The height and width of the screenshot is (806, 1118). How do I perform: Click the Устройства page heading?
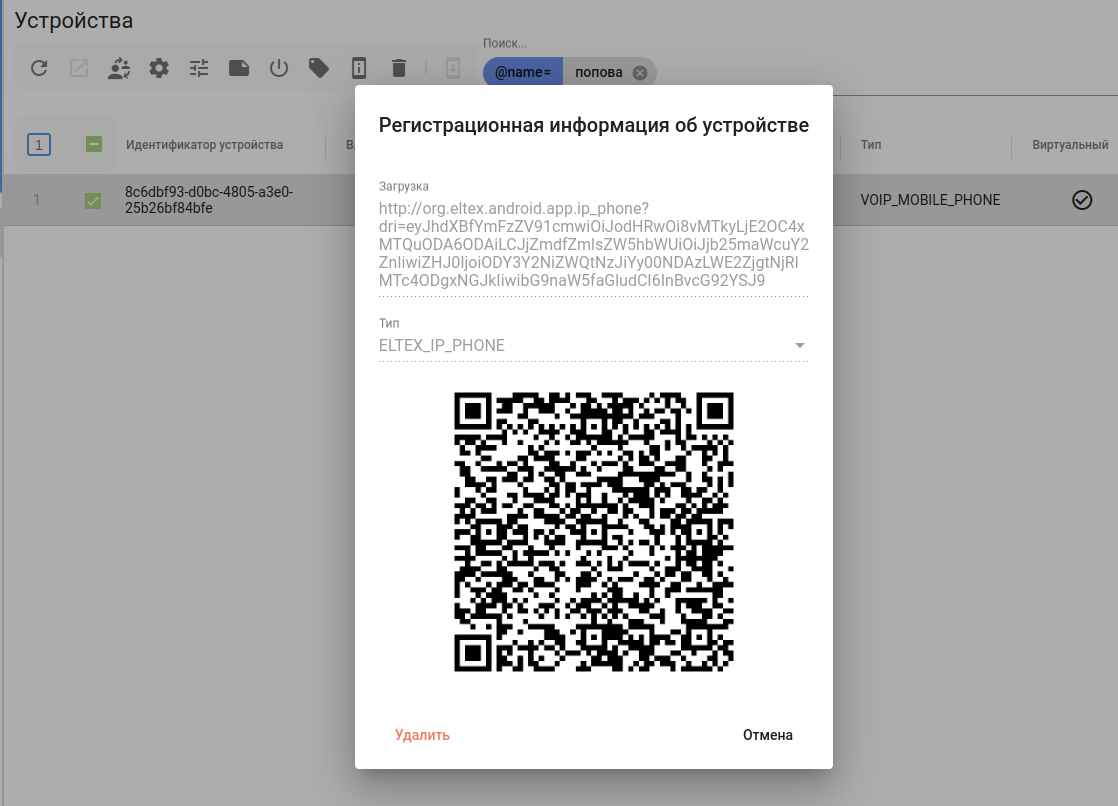73,20
